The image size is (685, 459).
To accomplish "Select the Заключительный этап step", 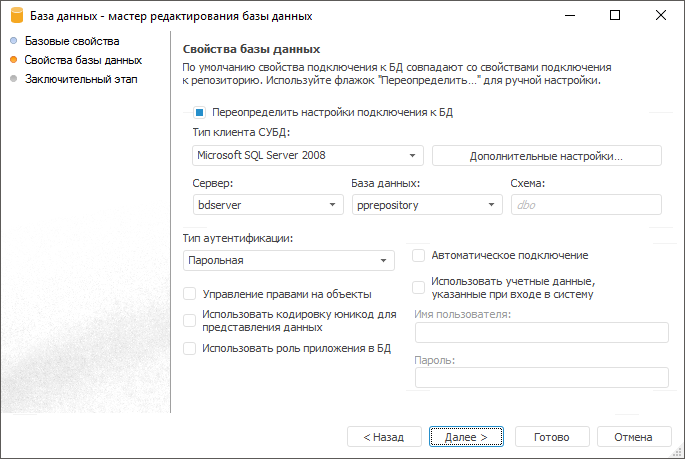I will pos(81,79).
